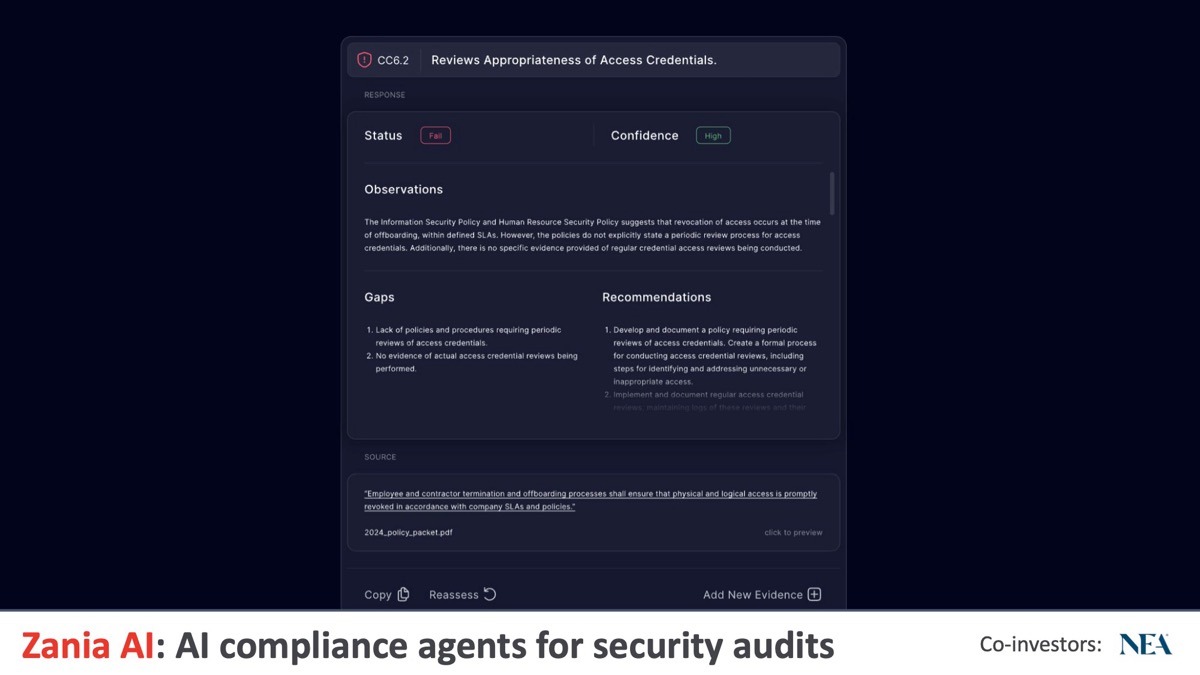Click the Gaps section heading
The width and height of the screenshot is (1200, 675).
(379, 297)
